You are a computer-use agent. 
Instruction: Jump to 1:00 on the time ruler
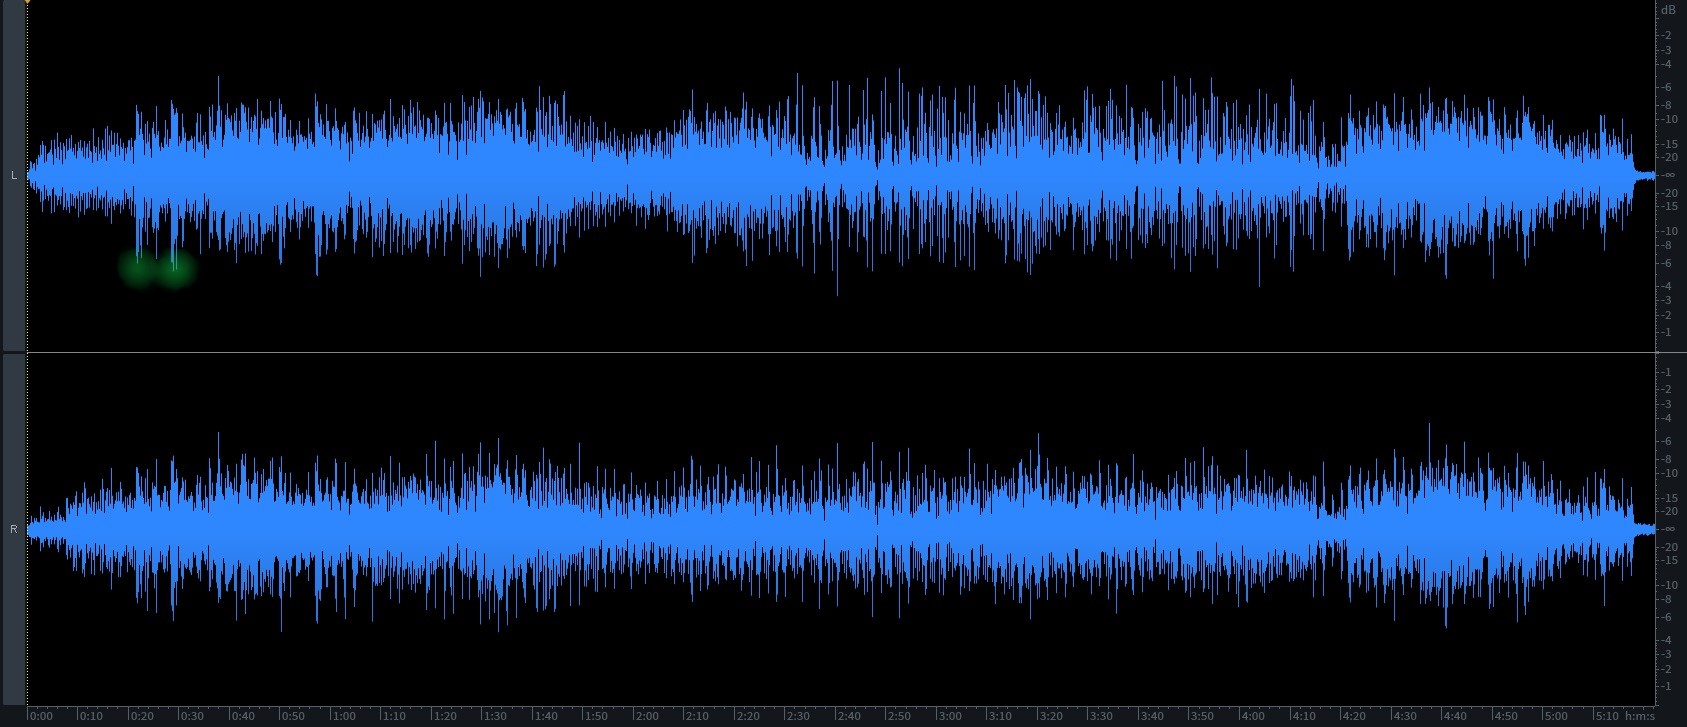(x=343, y=716)
